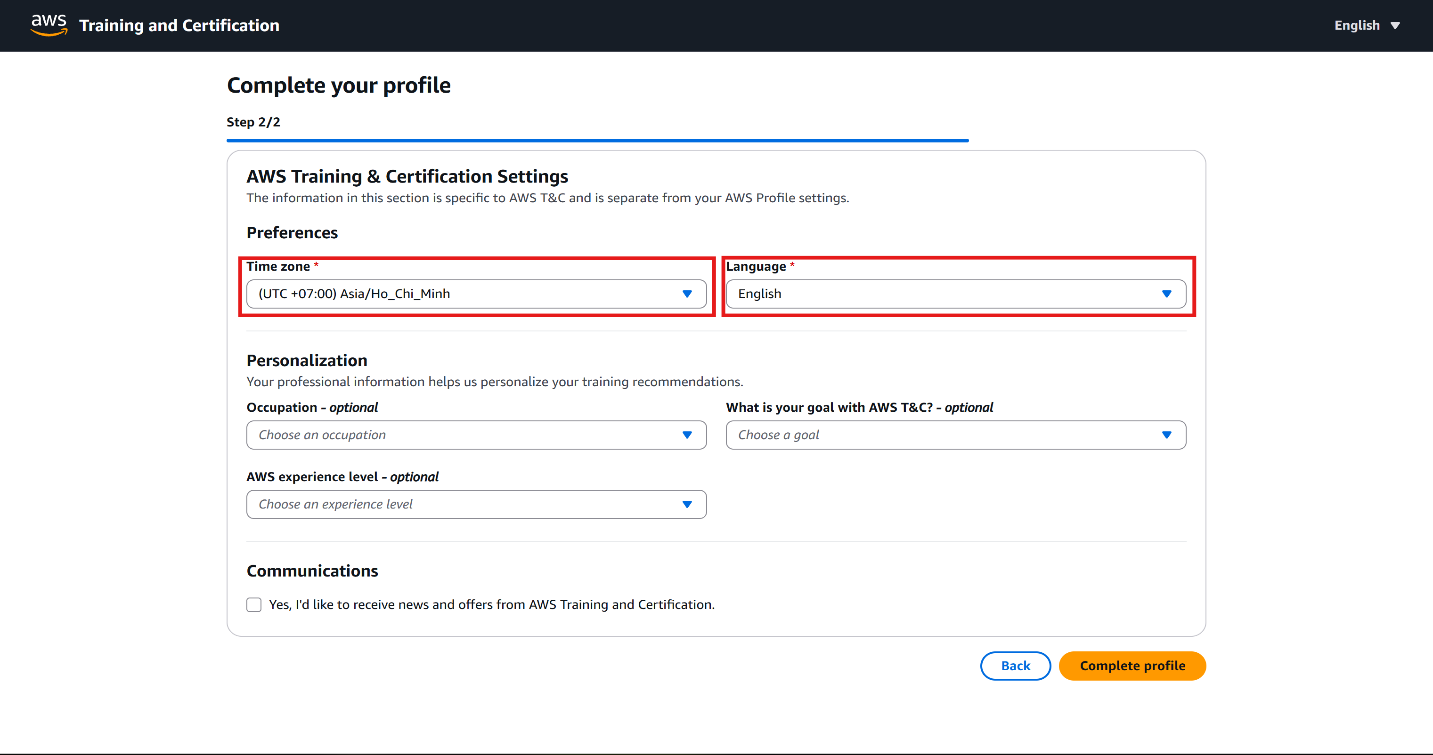Viewport: 1433px width, 755px height.
Task: Click the "Step 2/2" label
Action: point(254,122)
